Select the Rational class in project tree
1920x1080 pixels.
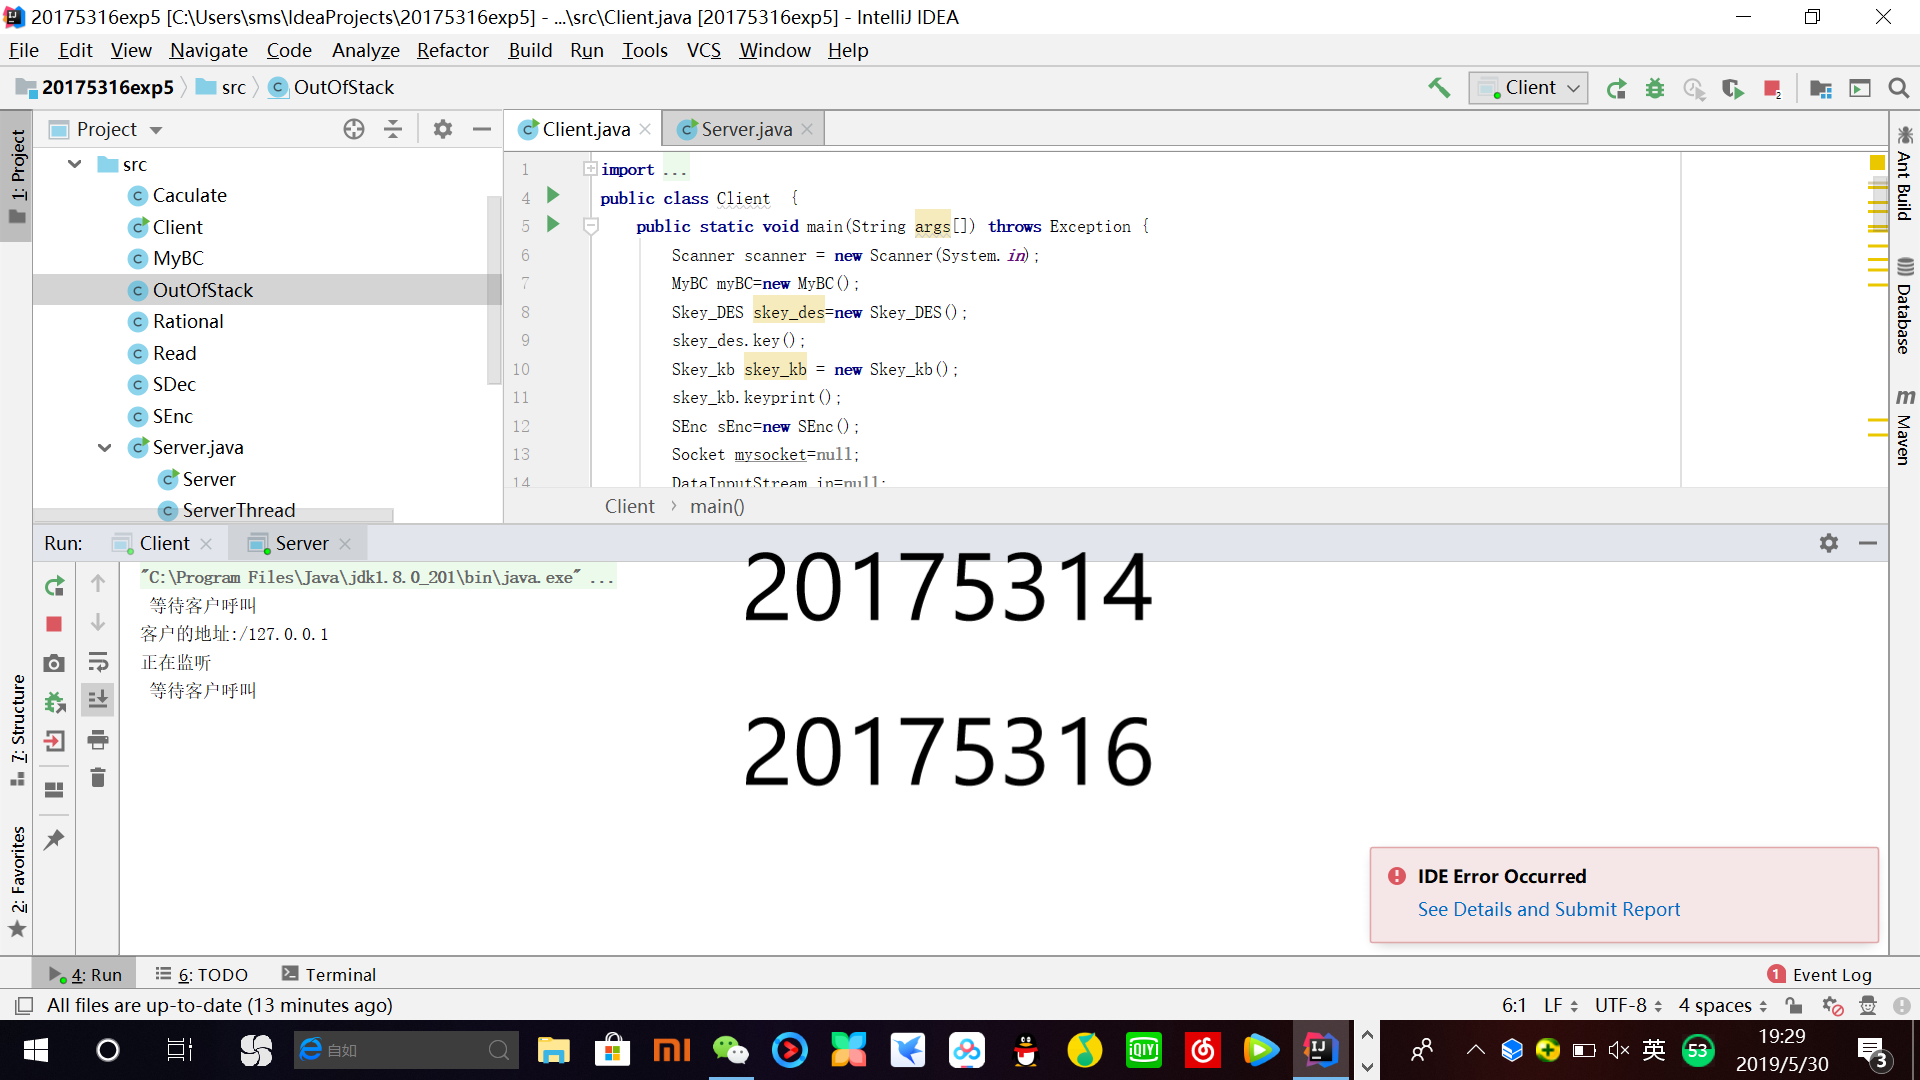point(188,321)
